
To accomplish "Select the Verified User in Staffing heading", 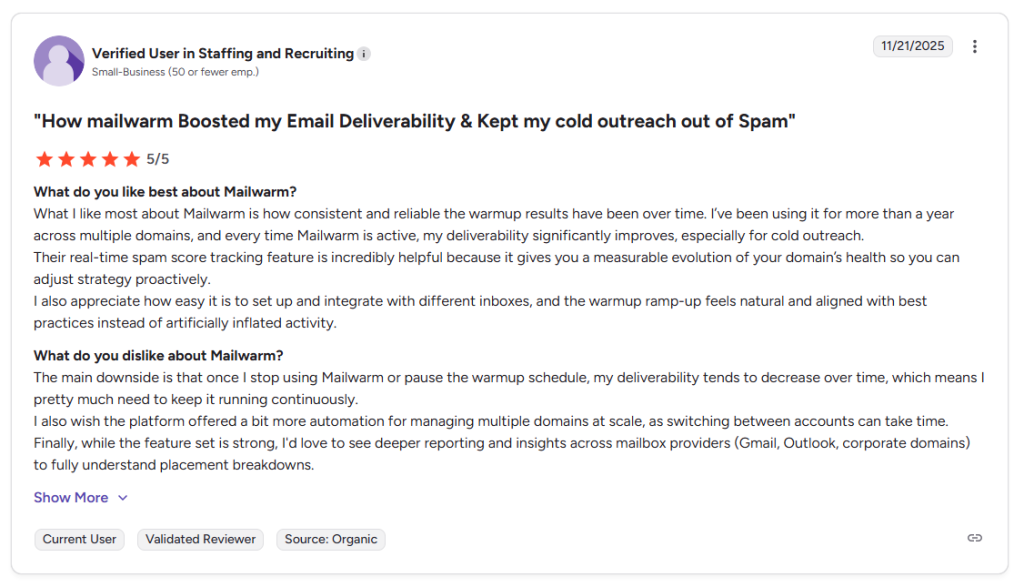I will click(223, 53).
